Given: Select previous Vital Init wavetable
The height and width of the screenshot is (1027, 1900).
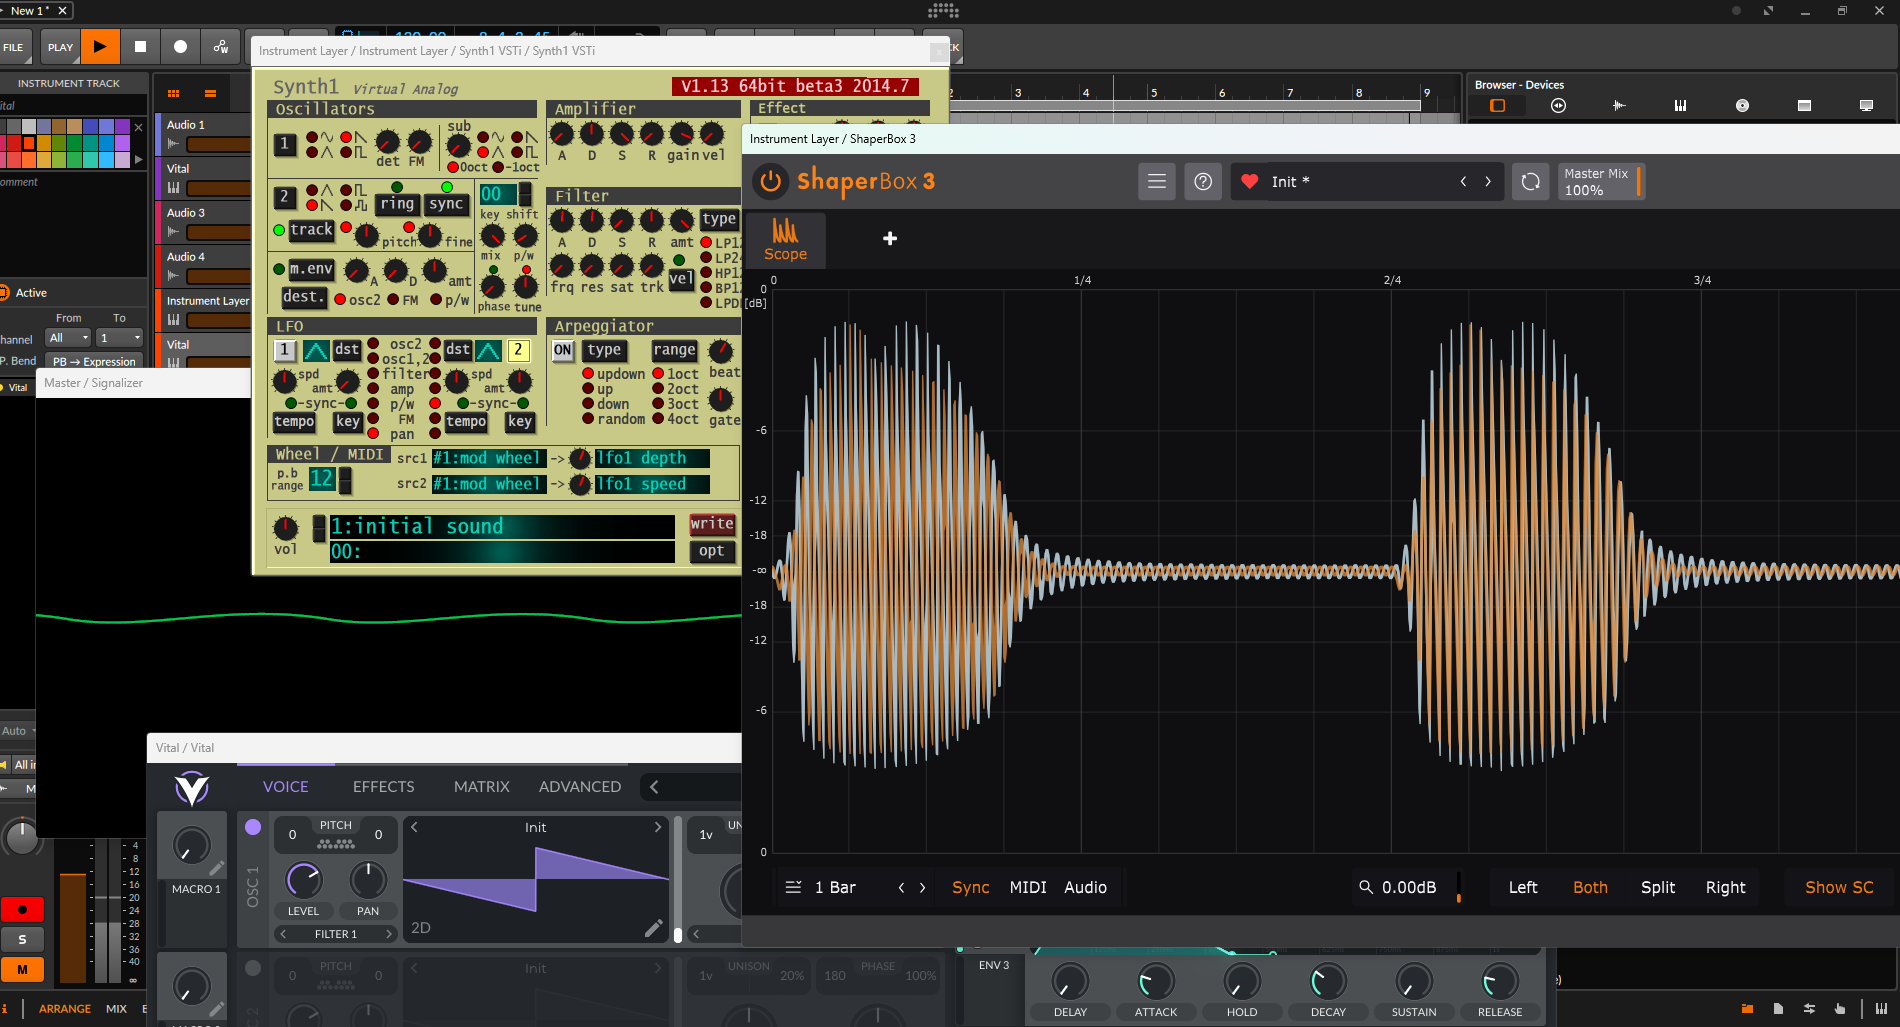Looking at the screenshot, I should pos(414,827).
